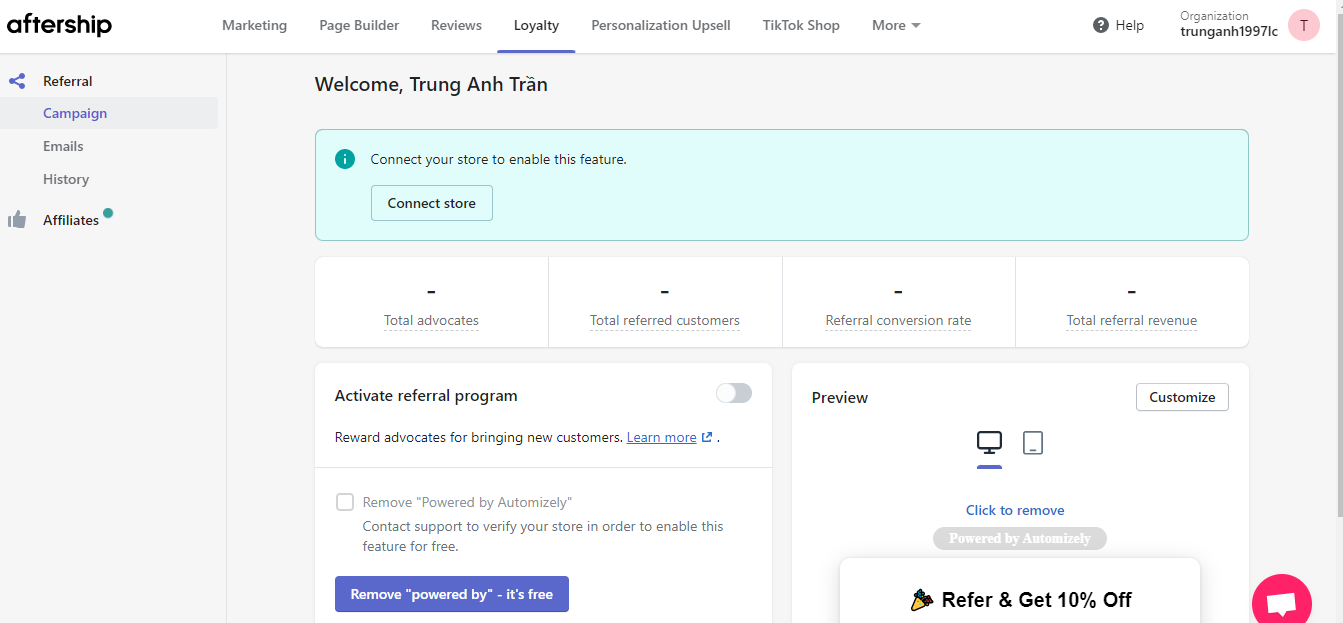Screen dimensions: 1343x623
Task: Open the Marketing tab
Action: [x=254, y=25]
